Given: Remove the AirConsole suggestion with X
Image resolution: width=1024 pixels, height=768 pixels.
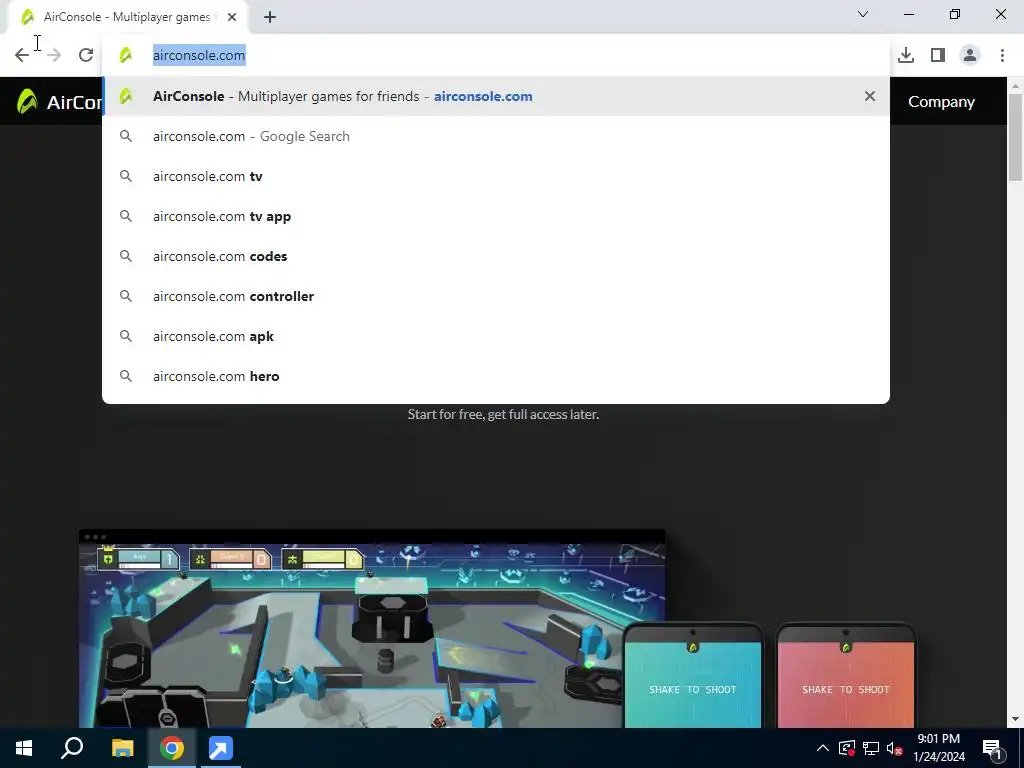Looking at the screenshot, I should coord(870,97).
